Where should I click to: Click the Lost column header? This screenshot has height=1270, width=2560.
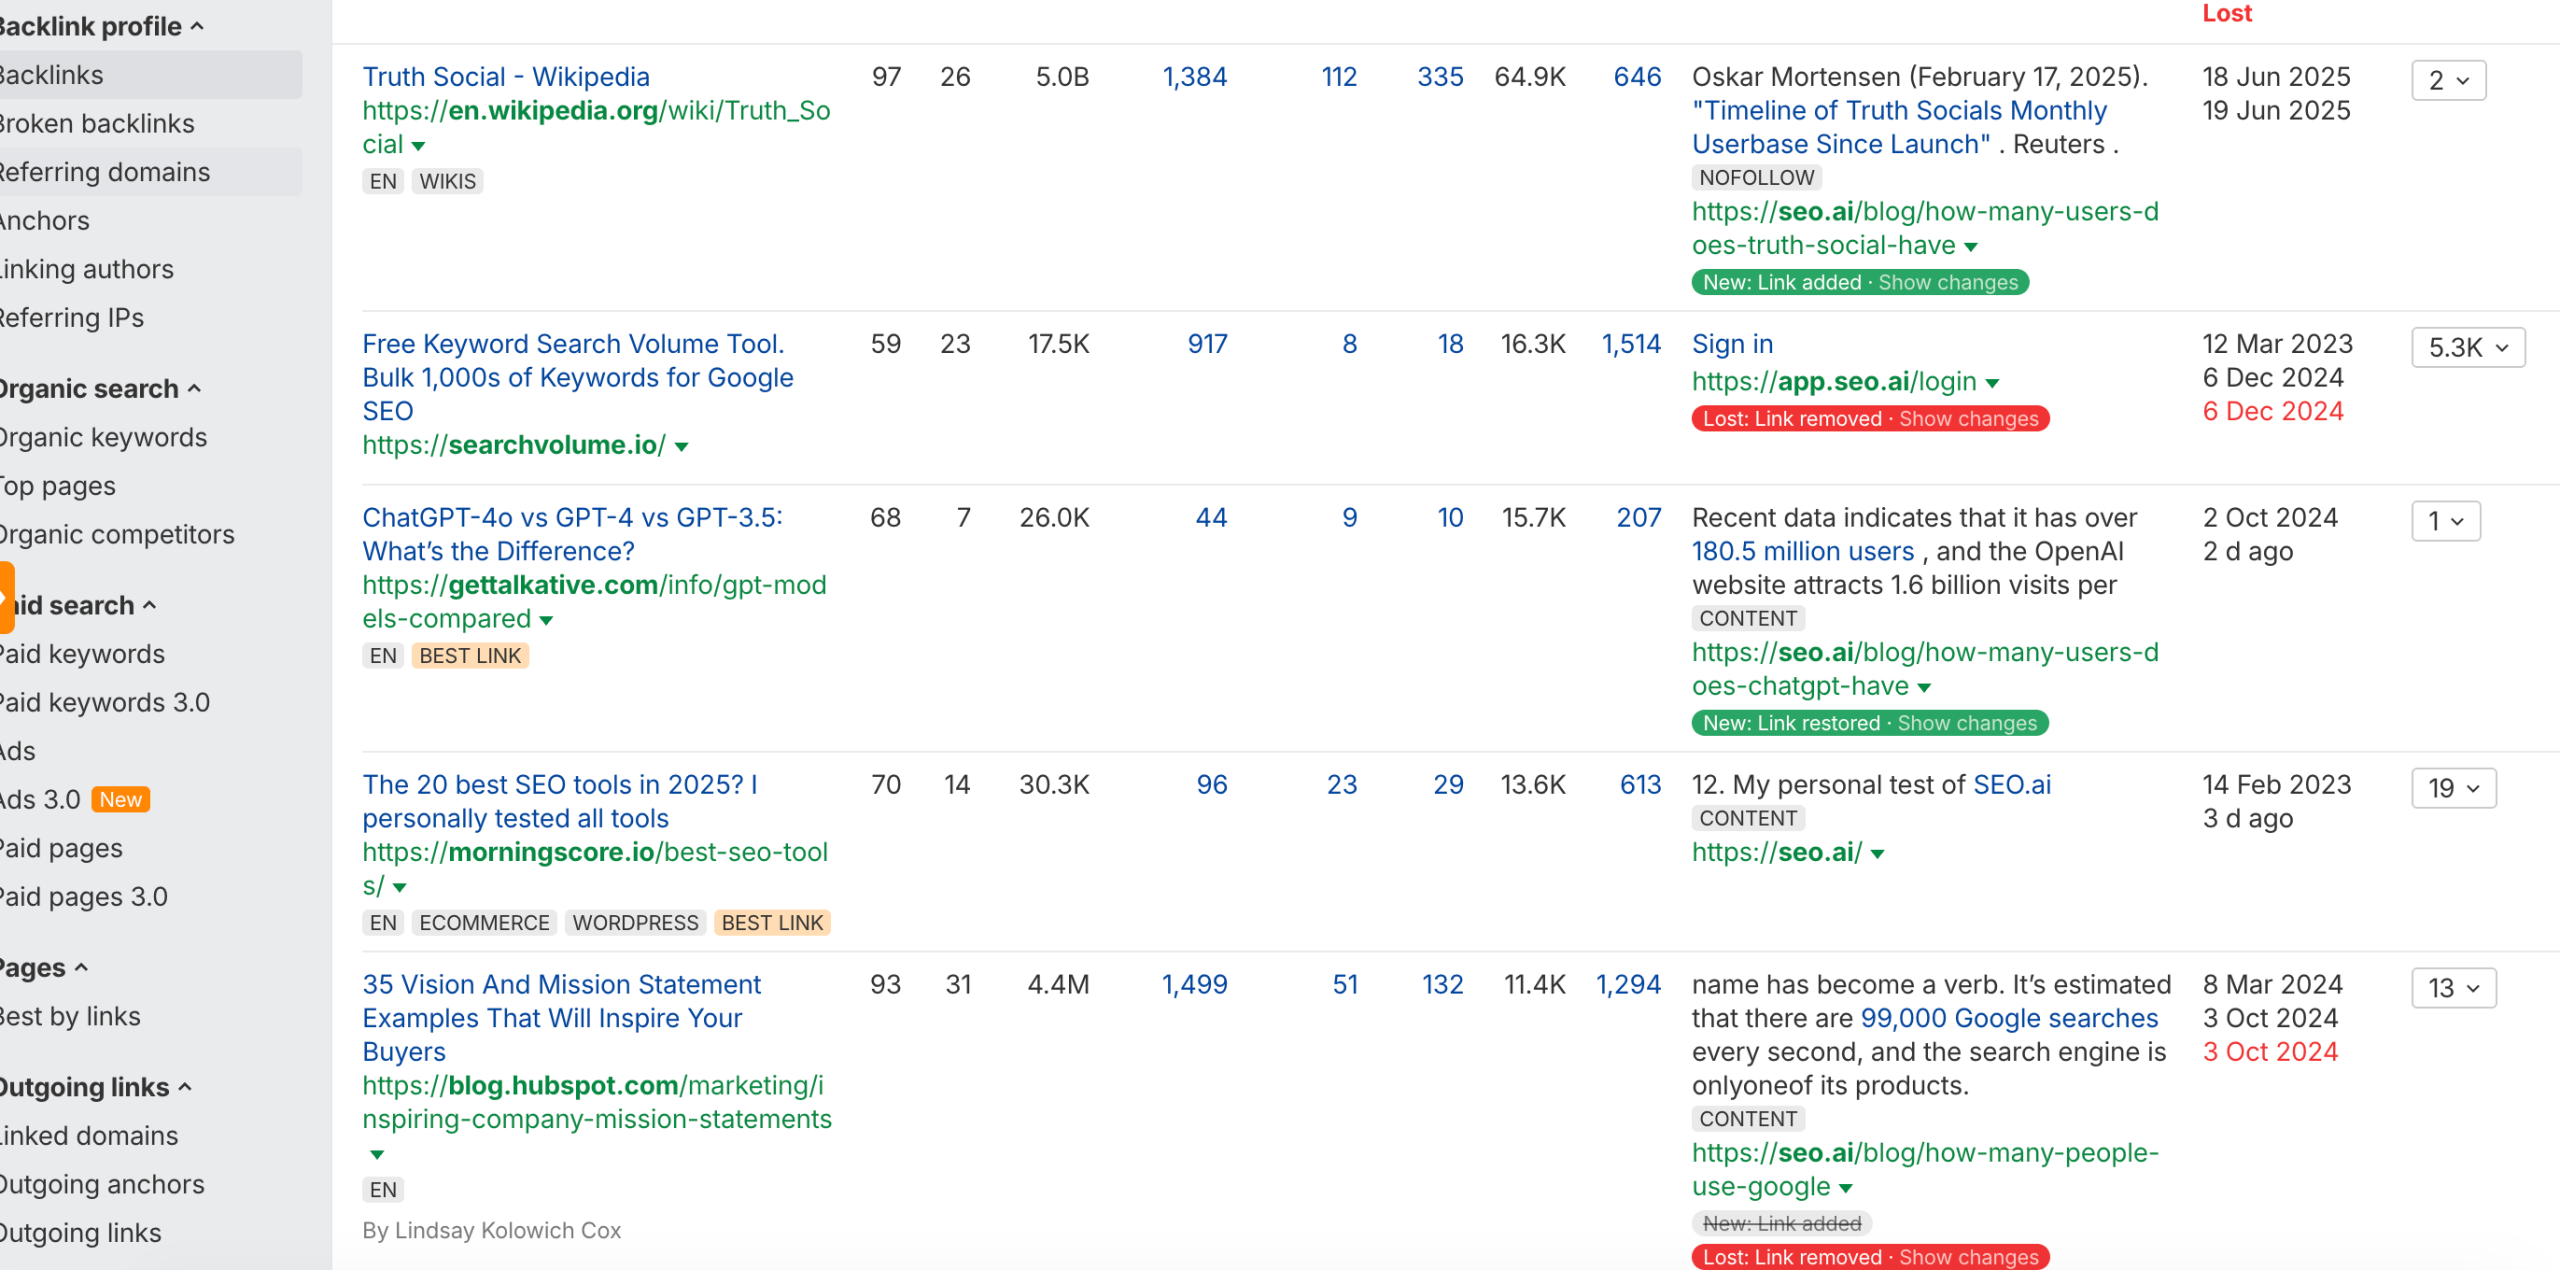2227,13
